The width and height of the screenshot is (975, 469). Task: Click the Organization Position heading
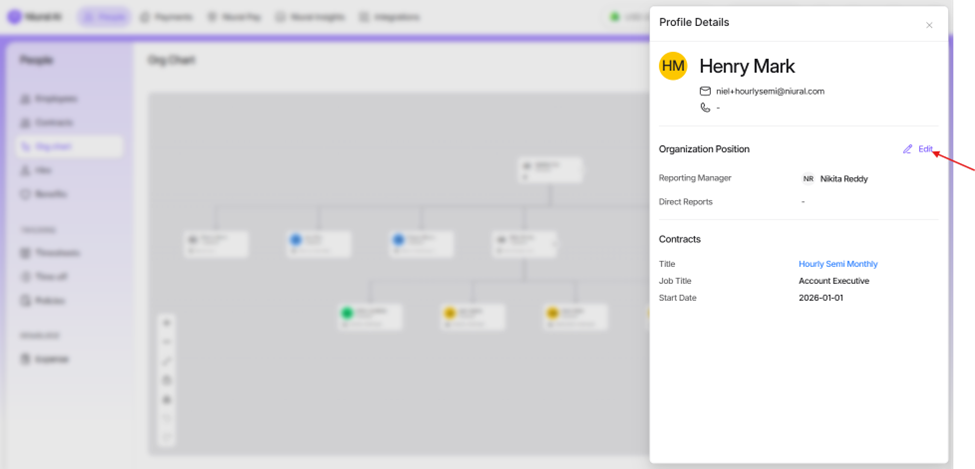click(x=704, y=149)
